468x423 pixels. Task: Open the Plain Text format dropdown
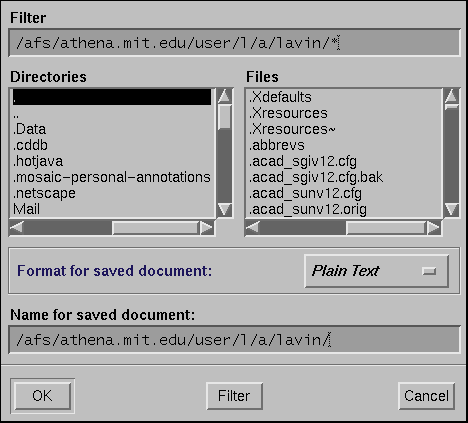[x=376, y=271]
